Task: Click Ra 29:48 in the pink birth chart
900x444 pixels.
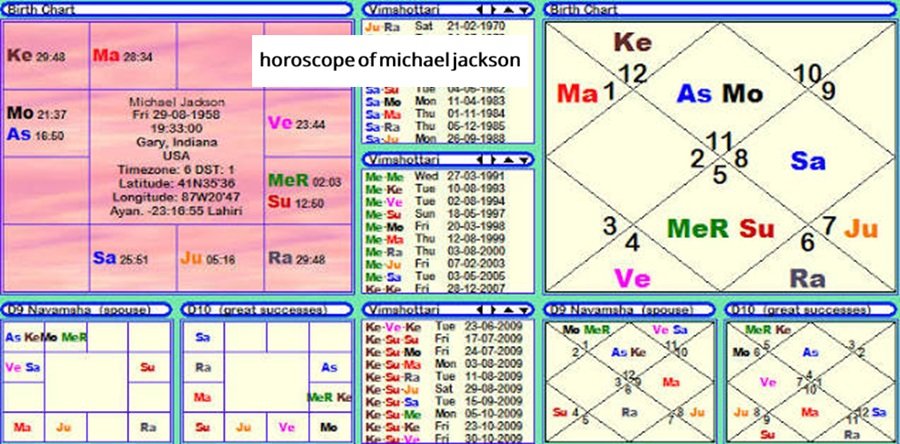Action: coord(297,259)
